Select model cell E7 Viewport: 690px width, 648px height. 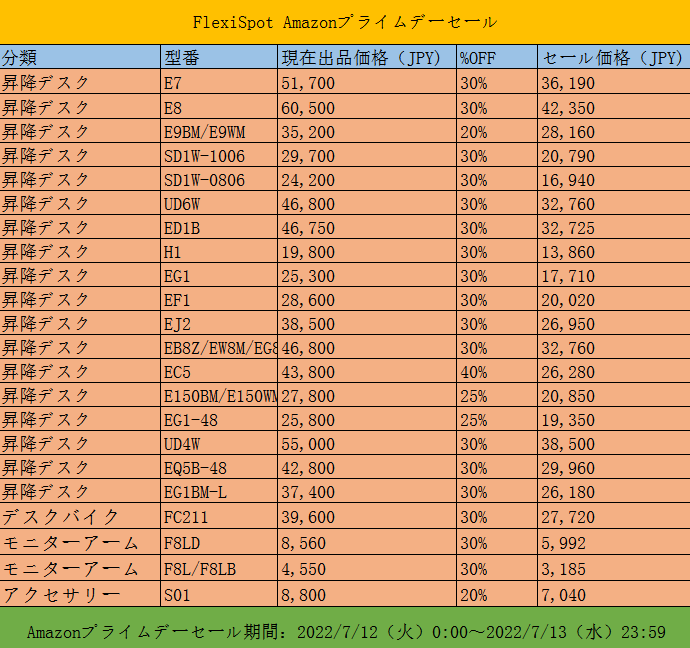tap(219, 81)
